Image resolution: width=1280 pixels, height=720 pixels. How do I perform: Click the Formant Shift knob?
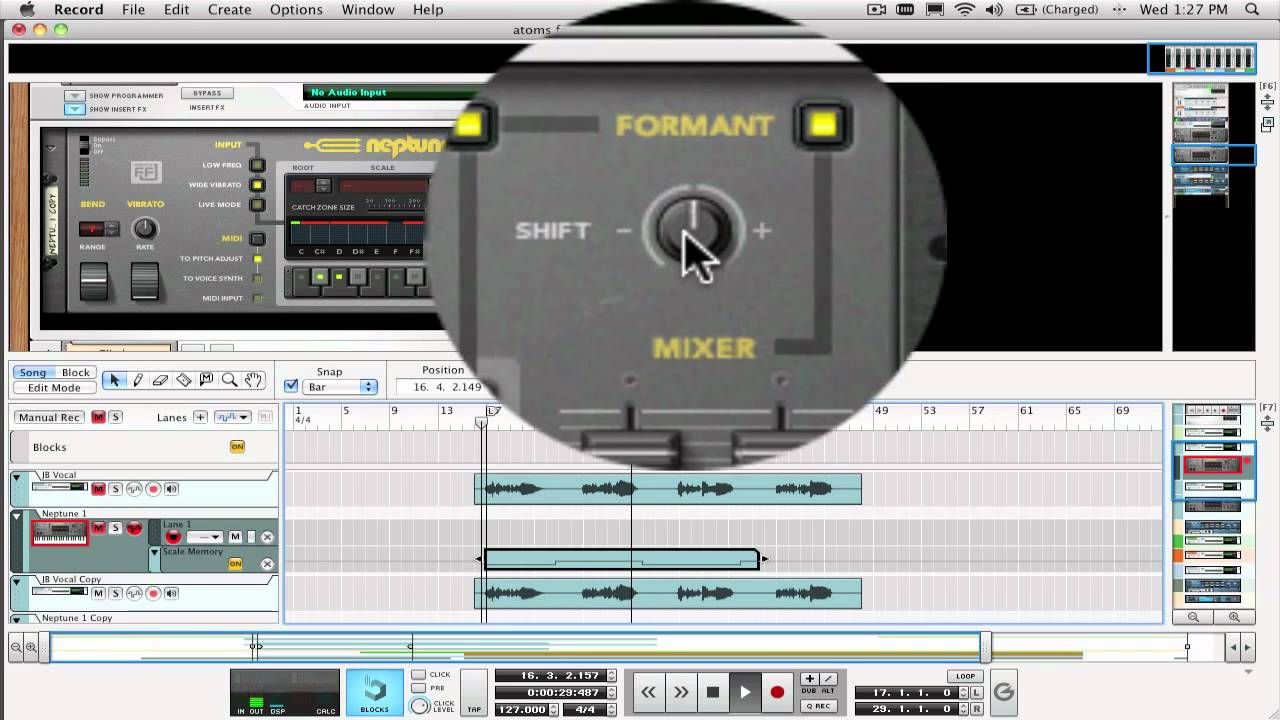(x=694, y=229)
